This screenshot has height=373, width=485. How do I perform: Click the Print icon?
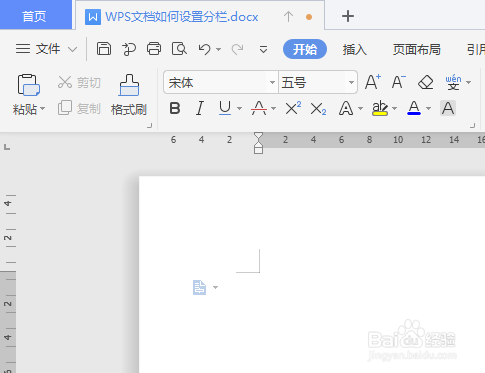tap(154, 49)
